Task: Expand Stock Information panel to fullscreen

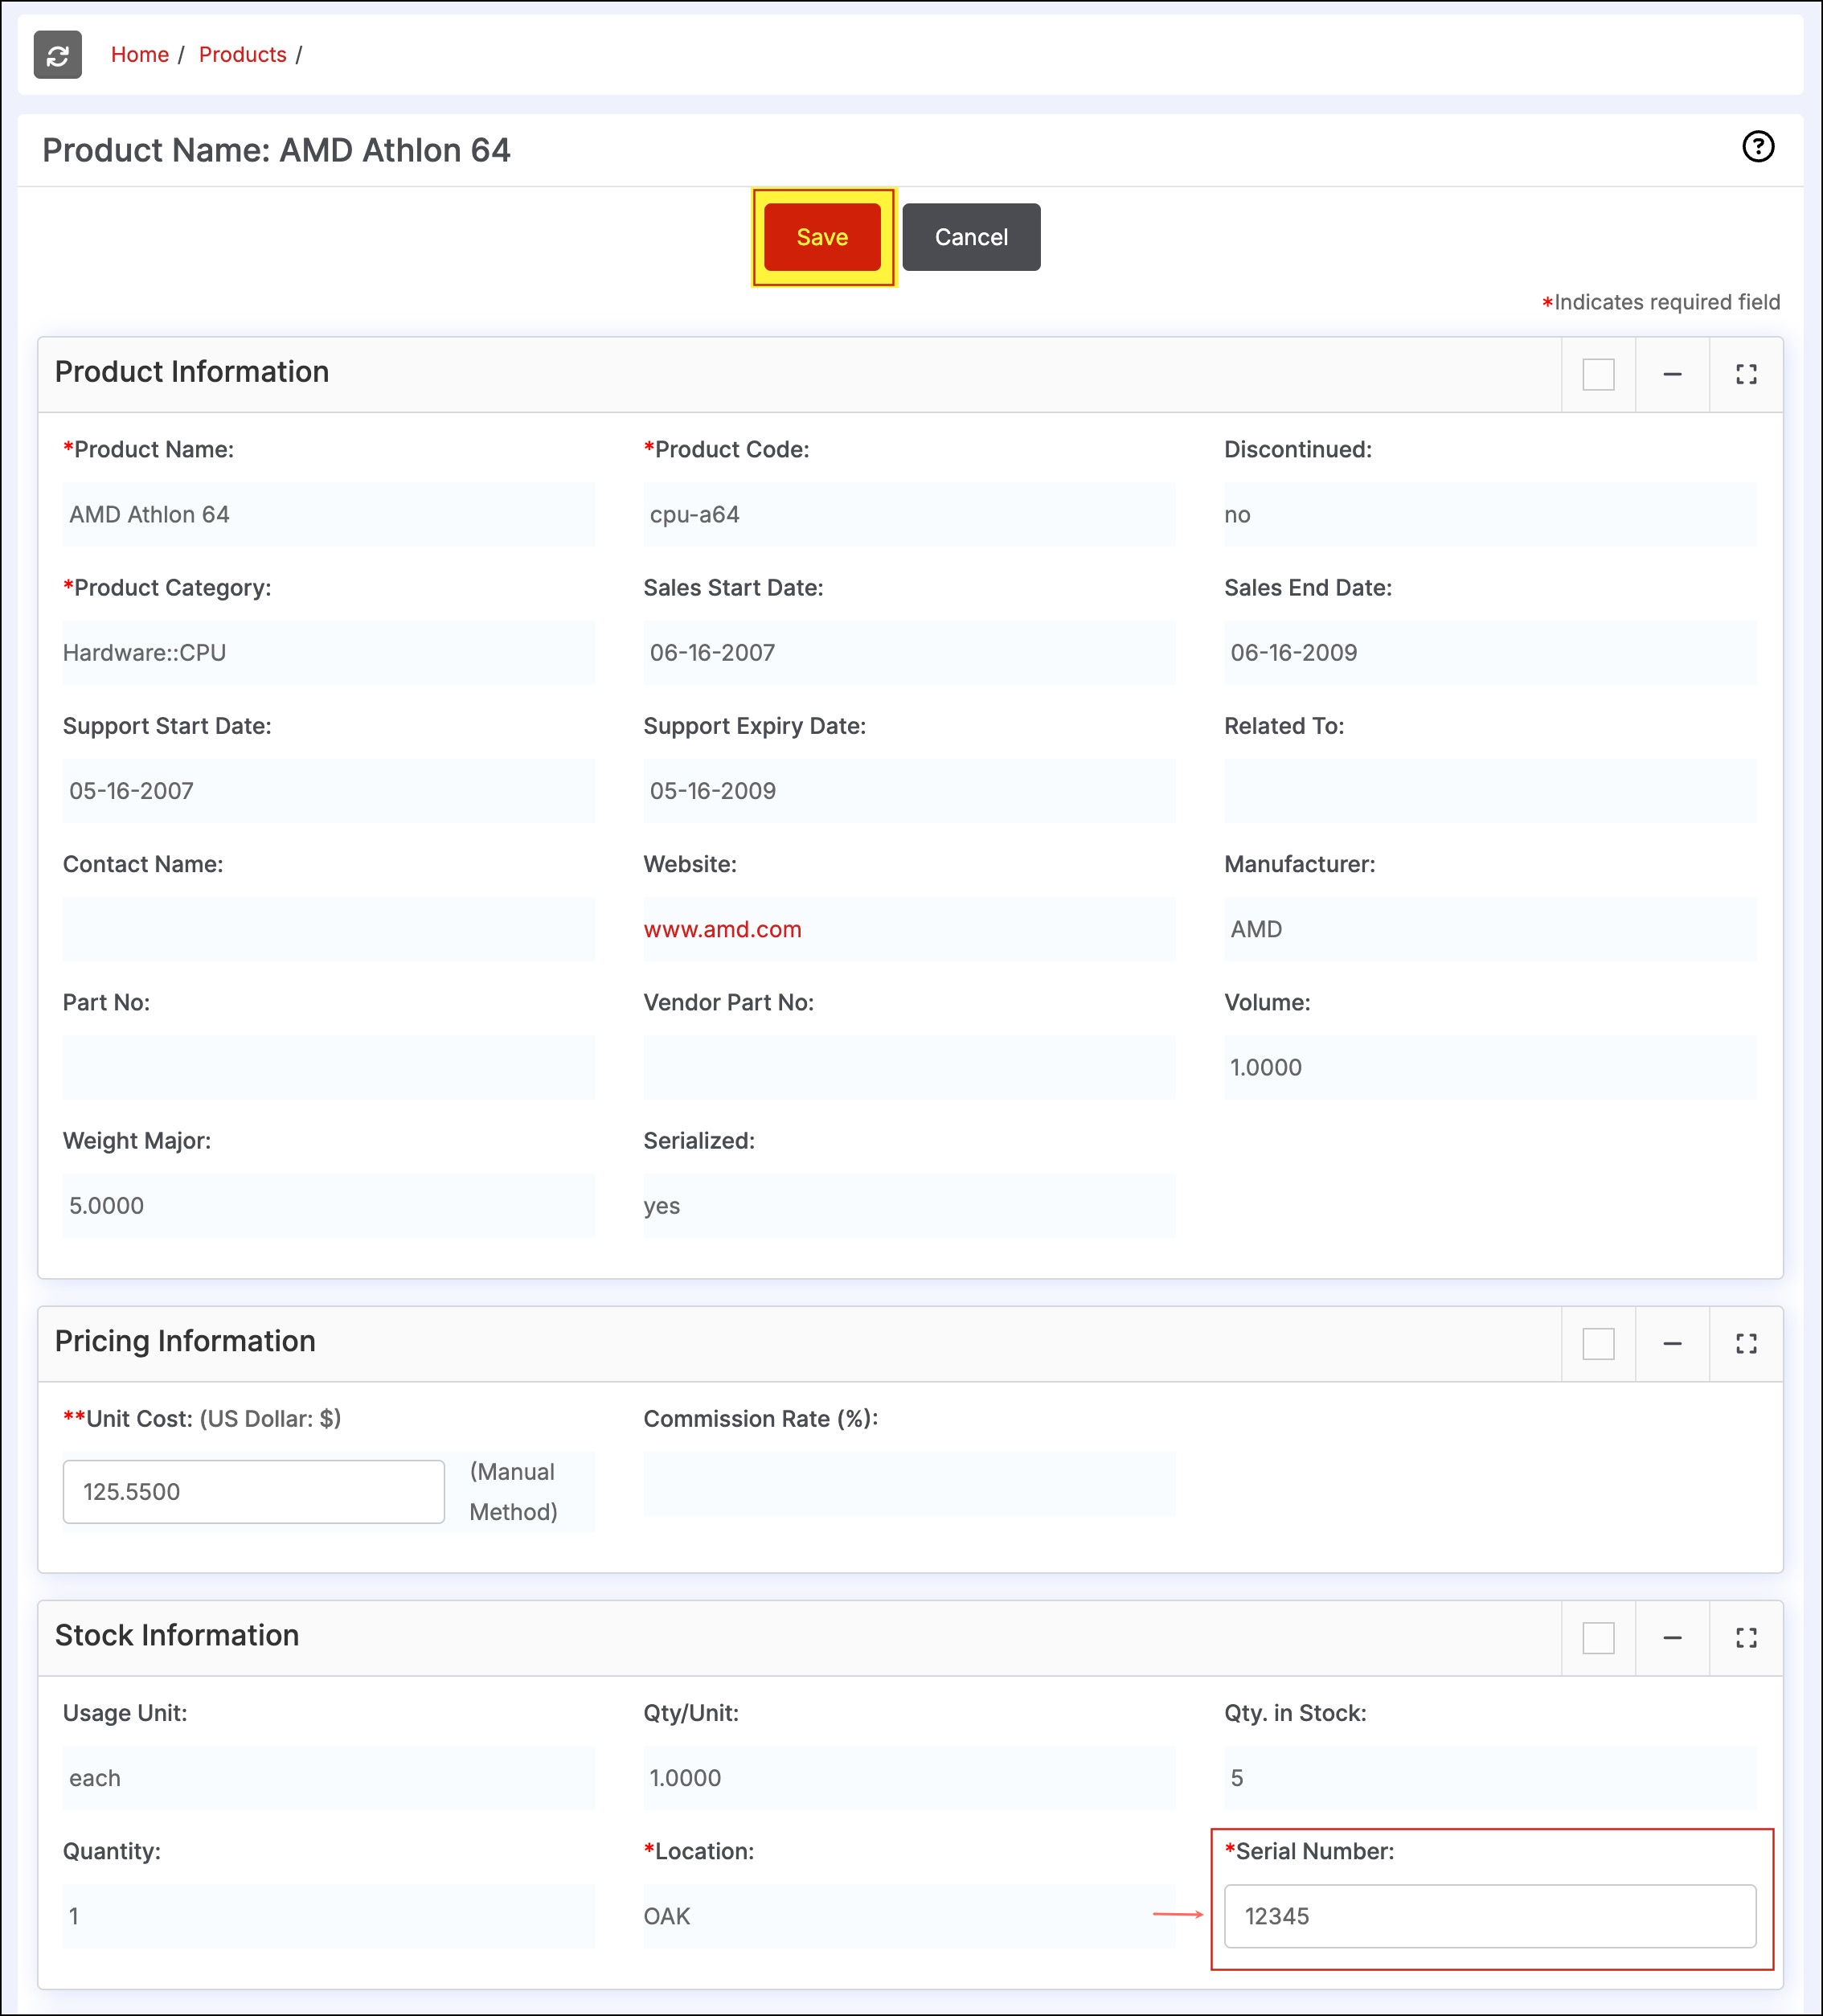Action: coord(1746,1638)
